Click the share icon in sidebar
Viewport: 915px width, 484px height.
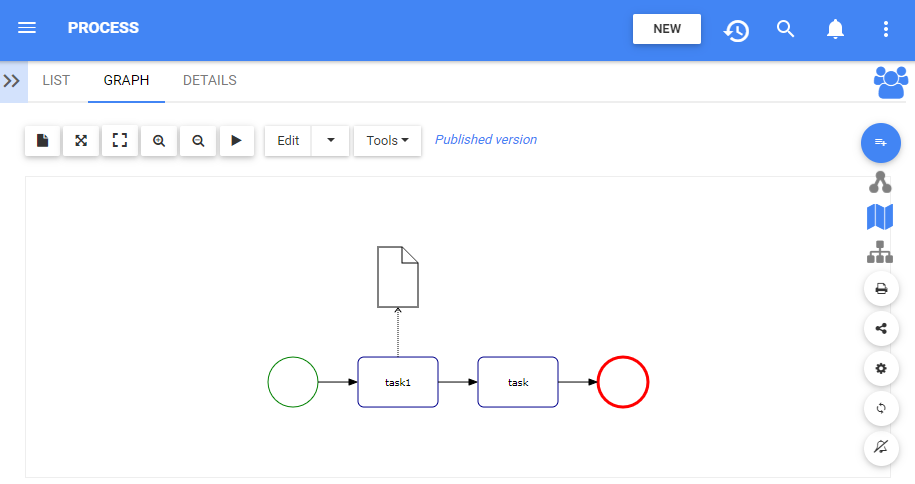coord(881,328)
